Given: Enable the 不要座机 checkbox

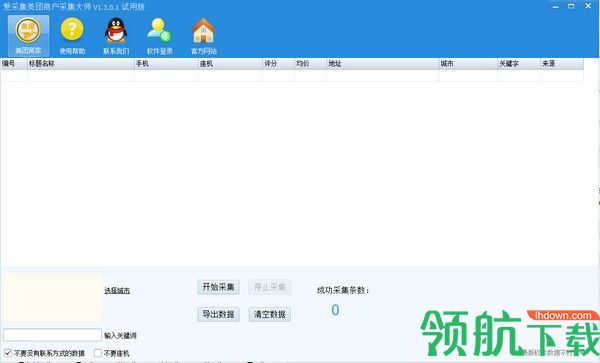Looking at the screenshot, I should pyautogui.click(x=98, y=353).
